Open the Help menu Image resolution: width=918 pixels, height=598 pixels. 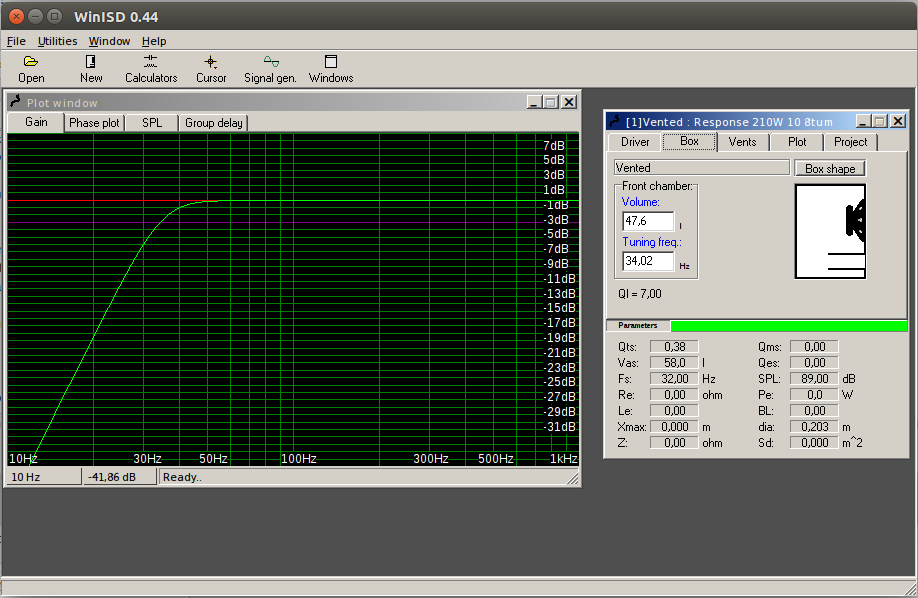(154, 41)
